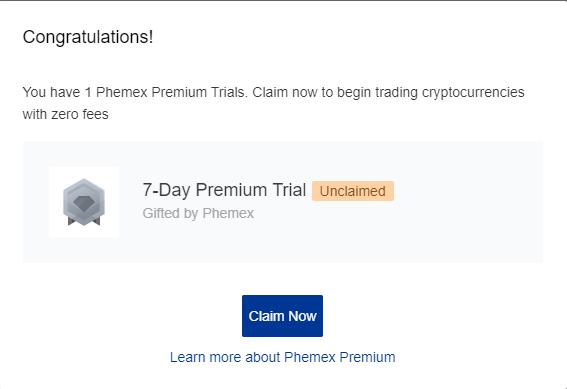The height and width of the screenshot is (389, 567).
Task: Click the Congratulations! heading
Action: click(x=88, y=37)
